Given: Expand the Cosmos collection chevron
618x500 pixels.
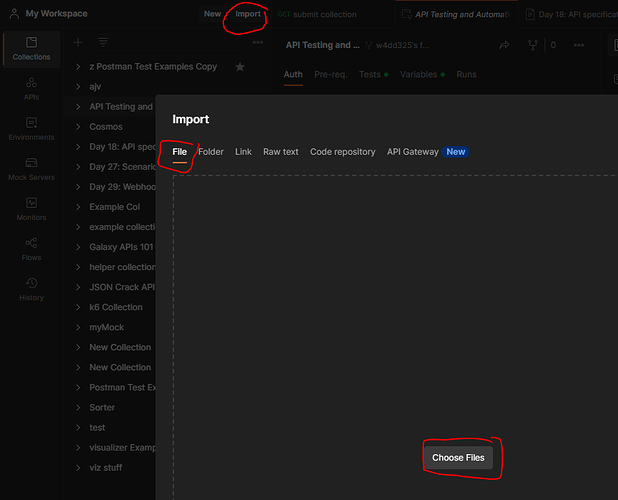Looking at the screenshot, I should (x=78, y=127).
